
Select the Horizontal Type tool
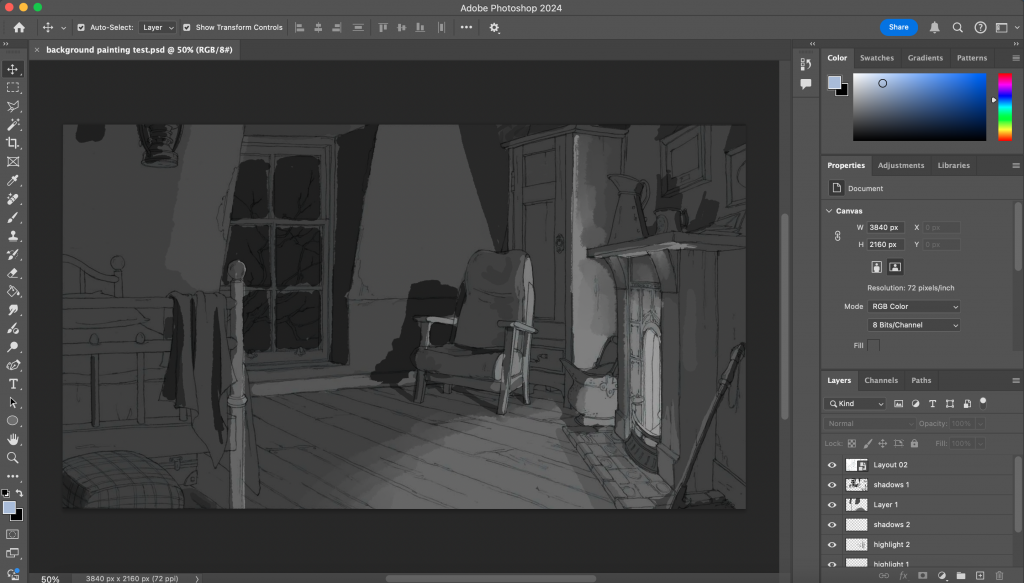(12, 384)
